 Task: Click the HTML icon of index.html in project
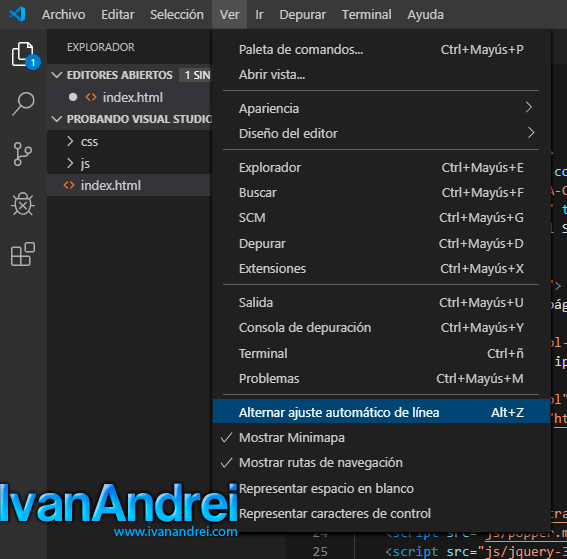(69, 185)
